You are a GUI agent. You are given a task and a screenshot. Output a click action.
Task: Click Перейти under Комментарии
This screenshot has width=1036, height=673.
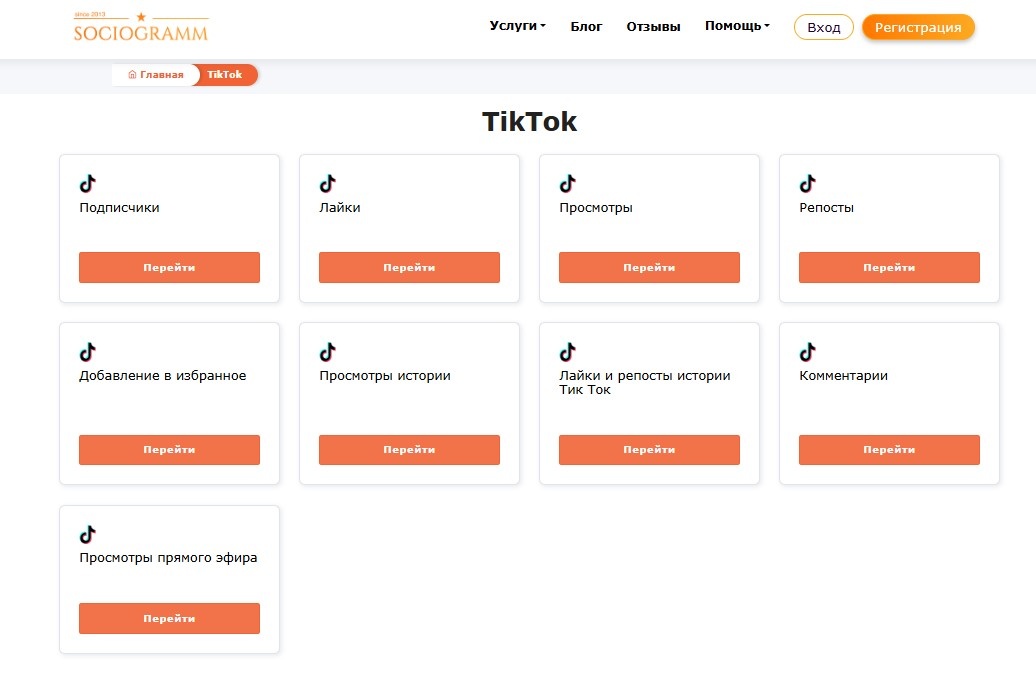click(x=889, y=450)
